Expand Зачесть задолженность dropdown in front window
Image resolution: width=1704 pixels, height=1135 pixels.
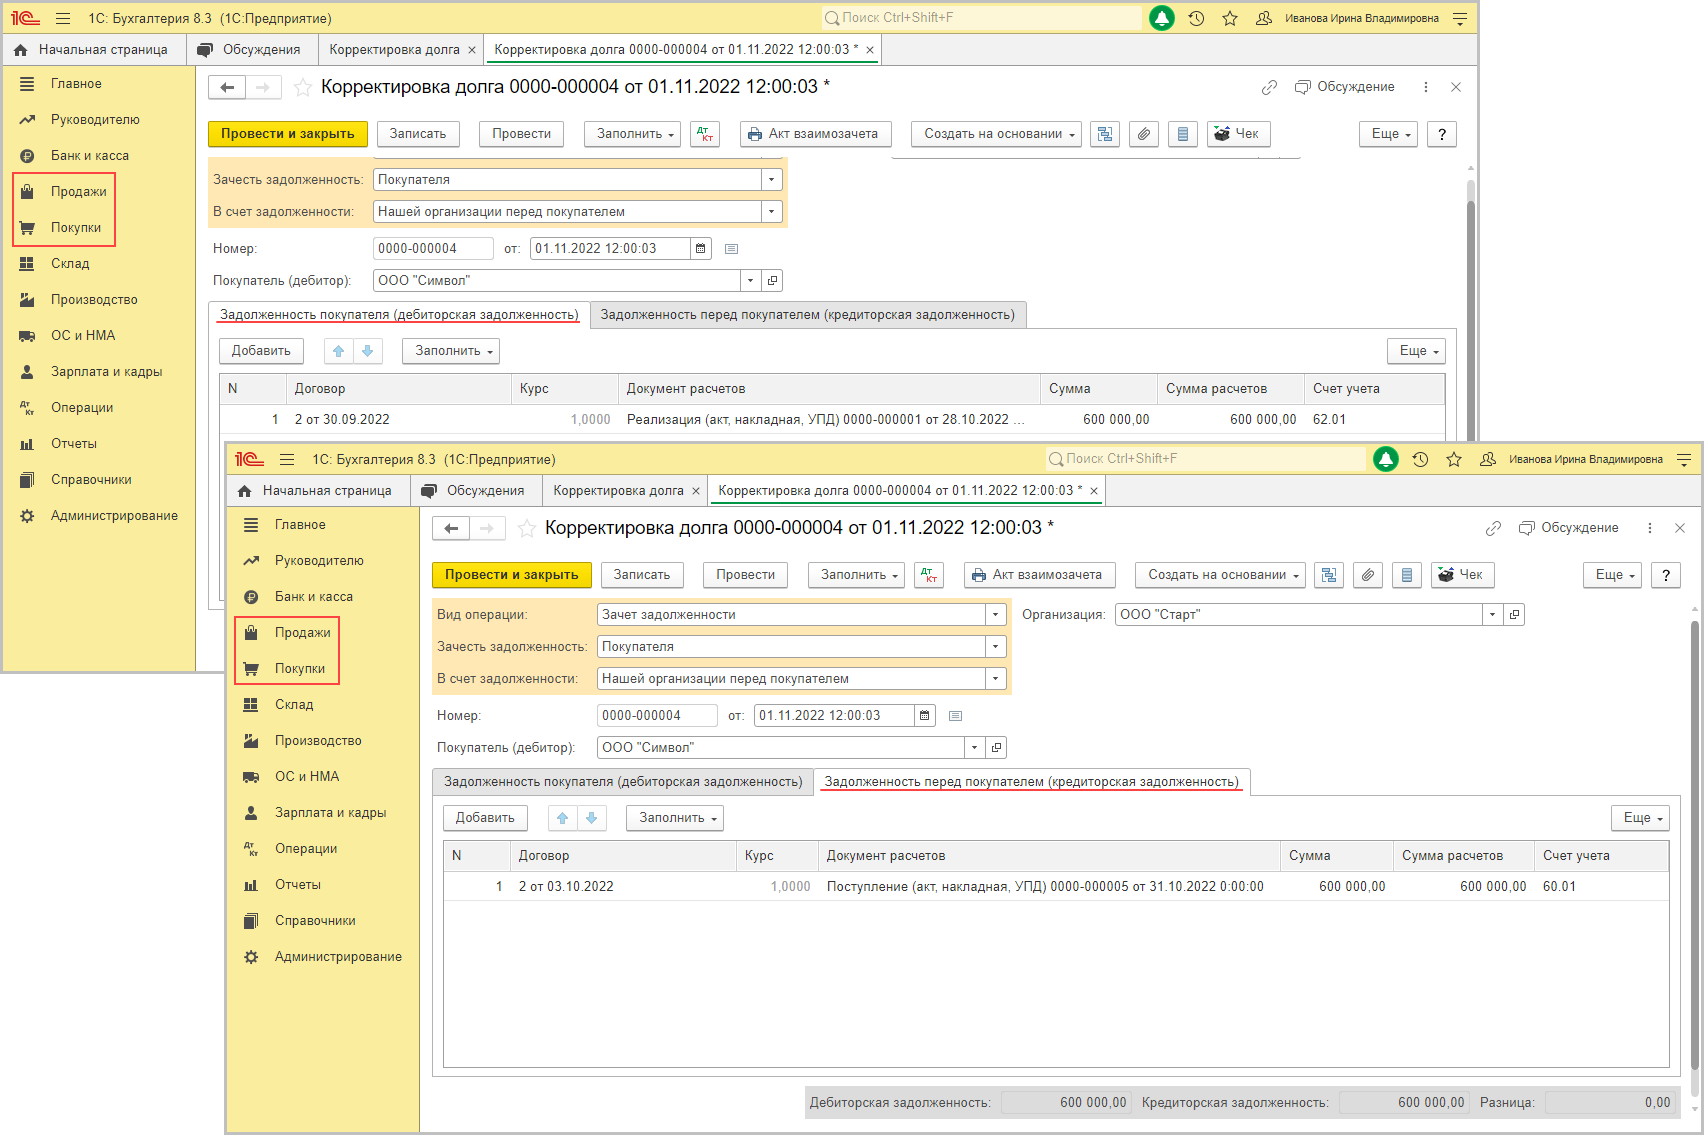pyautogui.click(x=995, y=647)
